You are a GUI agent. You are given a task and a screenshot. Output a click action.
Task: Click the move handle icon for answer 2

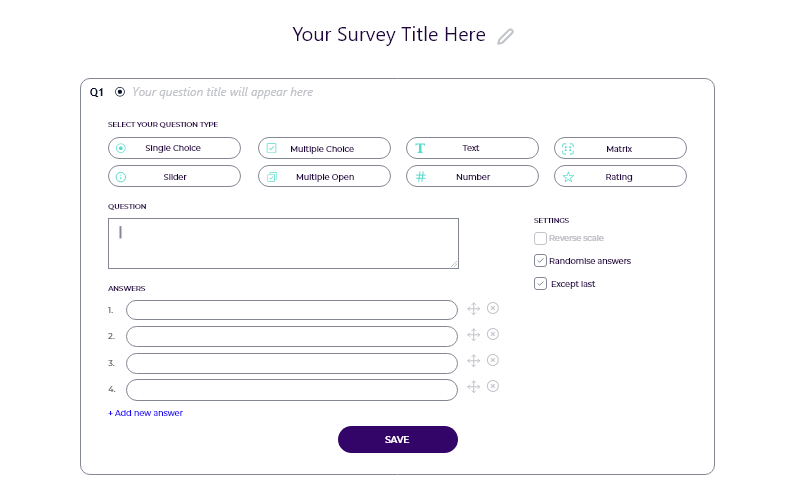(473, 335)
